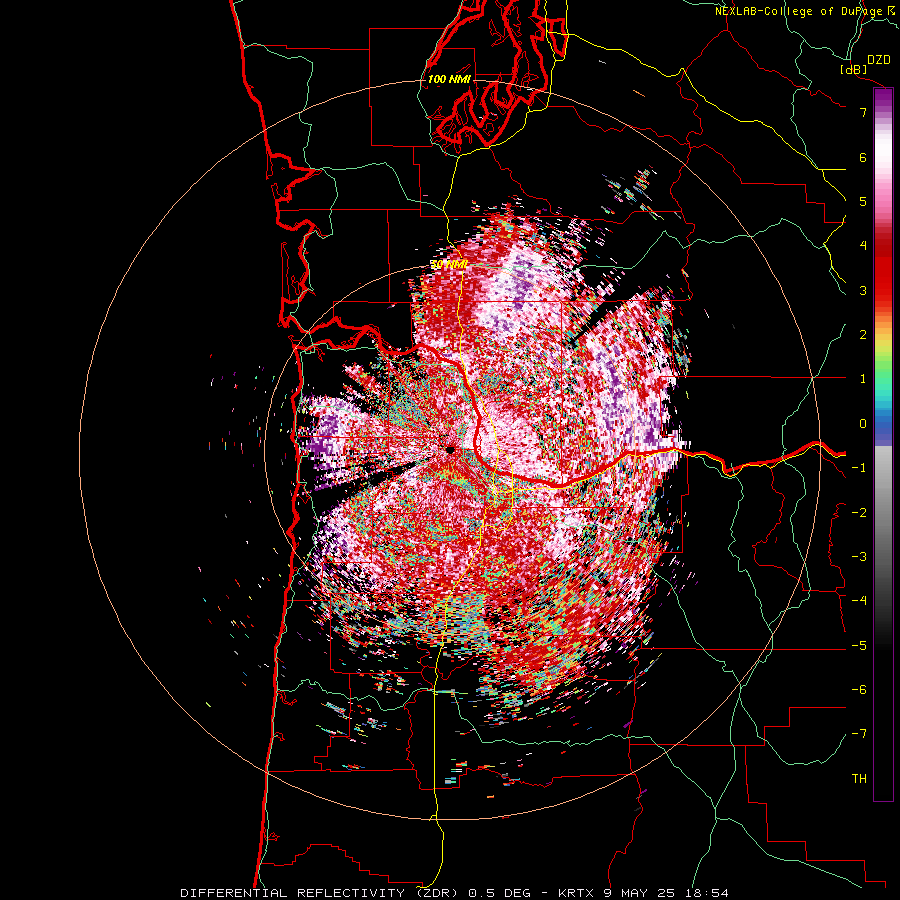Click the [dB] units label
The height and width of the screenshot is (900, 900).
[x=854, y=69]
